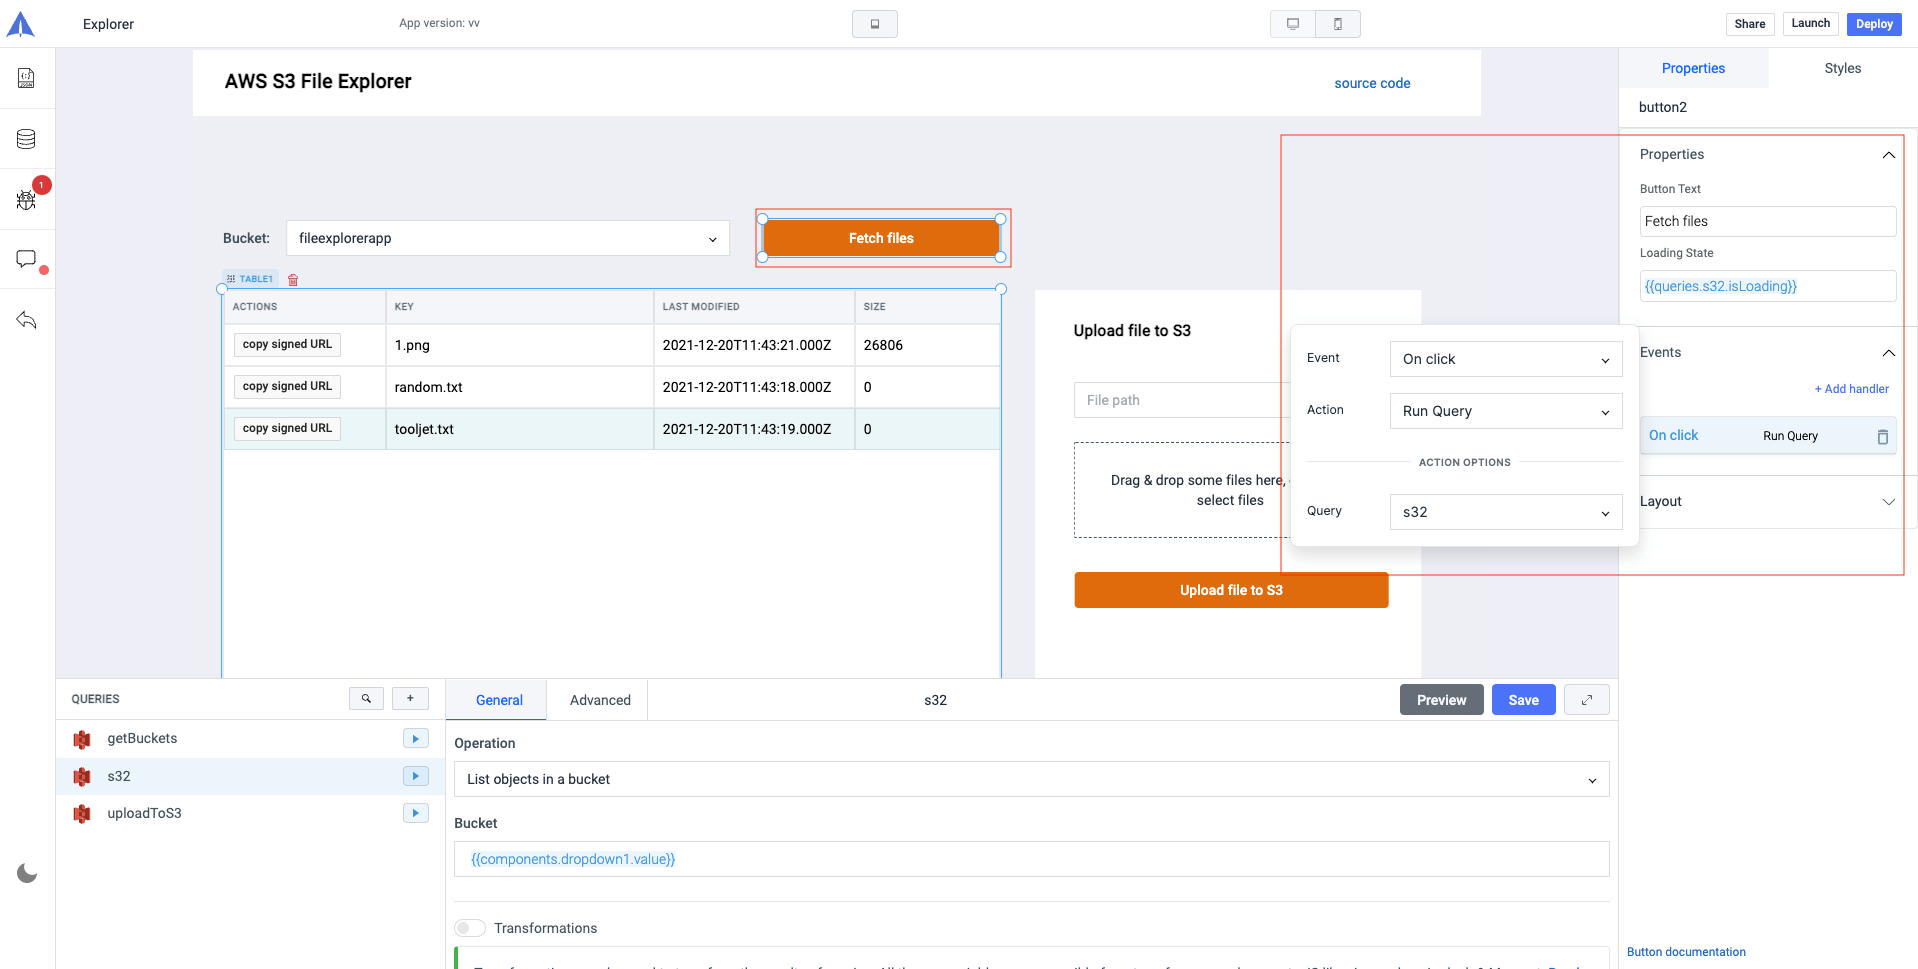
Task: Open the datasources database icon
Action: point(26,139)
